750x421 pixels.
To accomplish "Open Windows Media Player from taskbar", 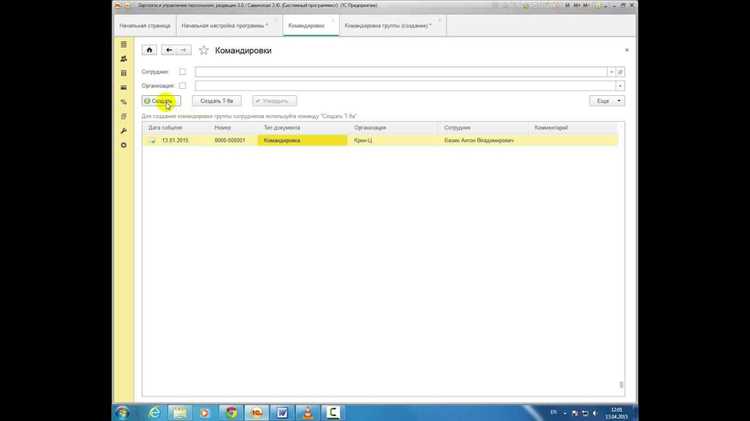I will 205,412.
